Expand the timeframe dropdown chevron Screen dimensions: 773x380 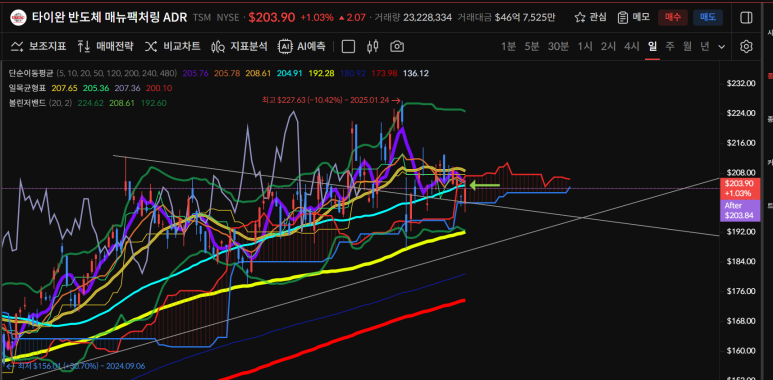coord(722,47)
